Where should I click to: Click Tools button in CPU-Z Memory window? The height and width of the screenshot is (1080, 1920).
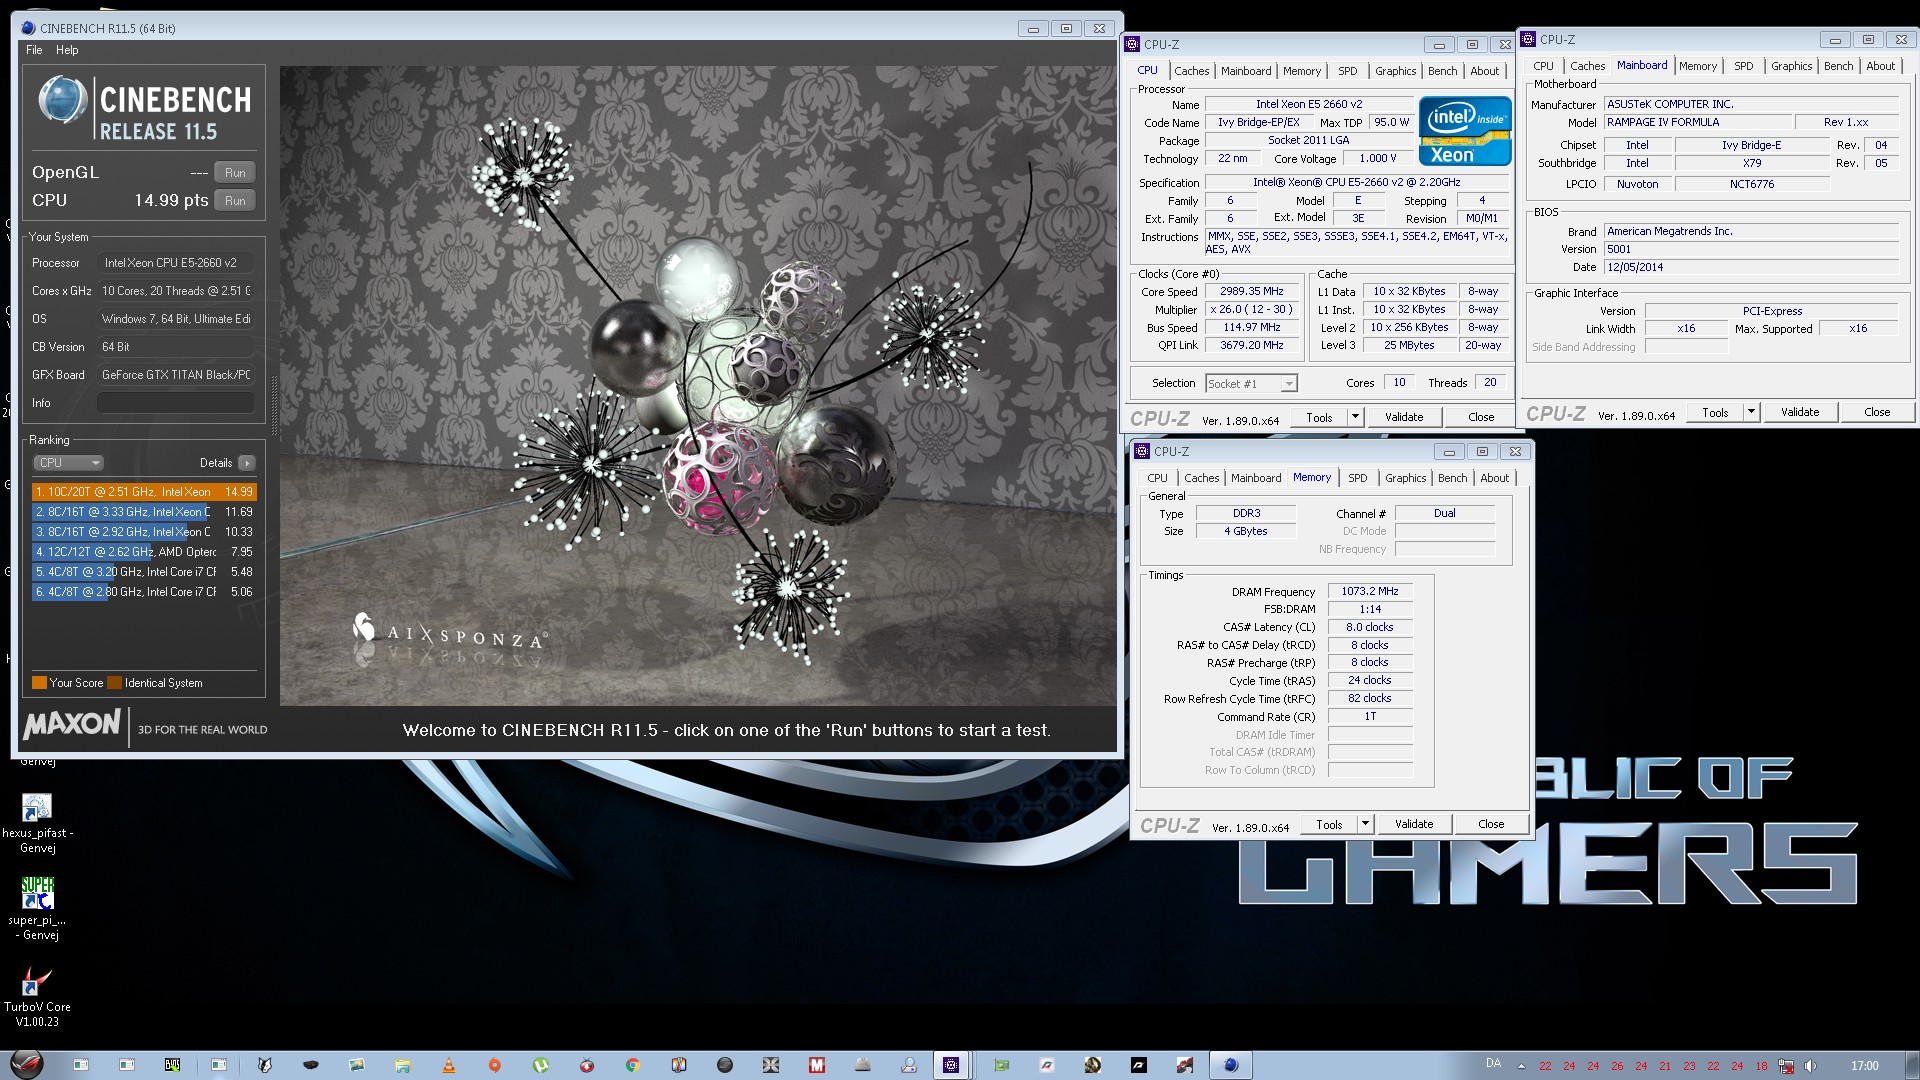coord(1329,824)
